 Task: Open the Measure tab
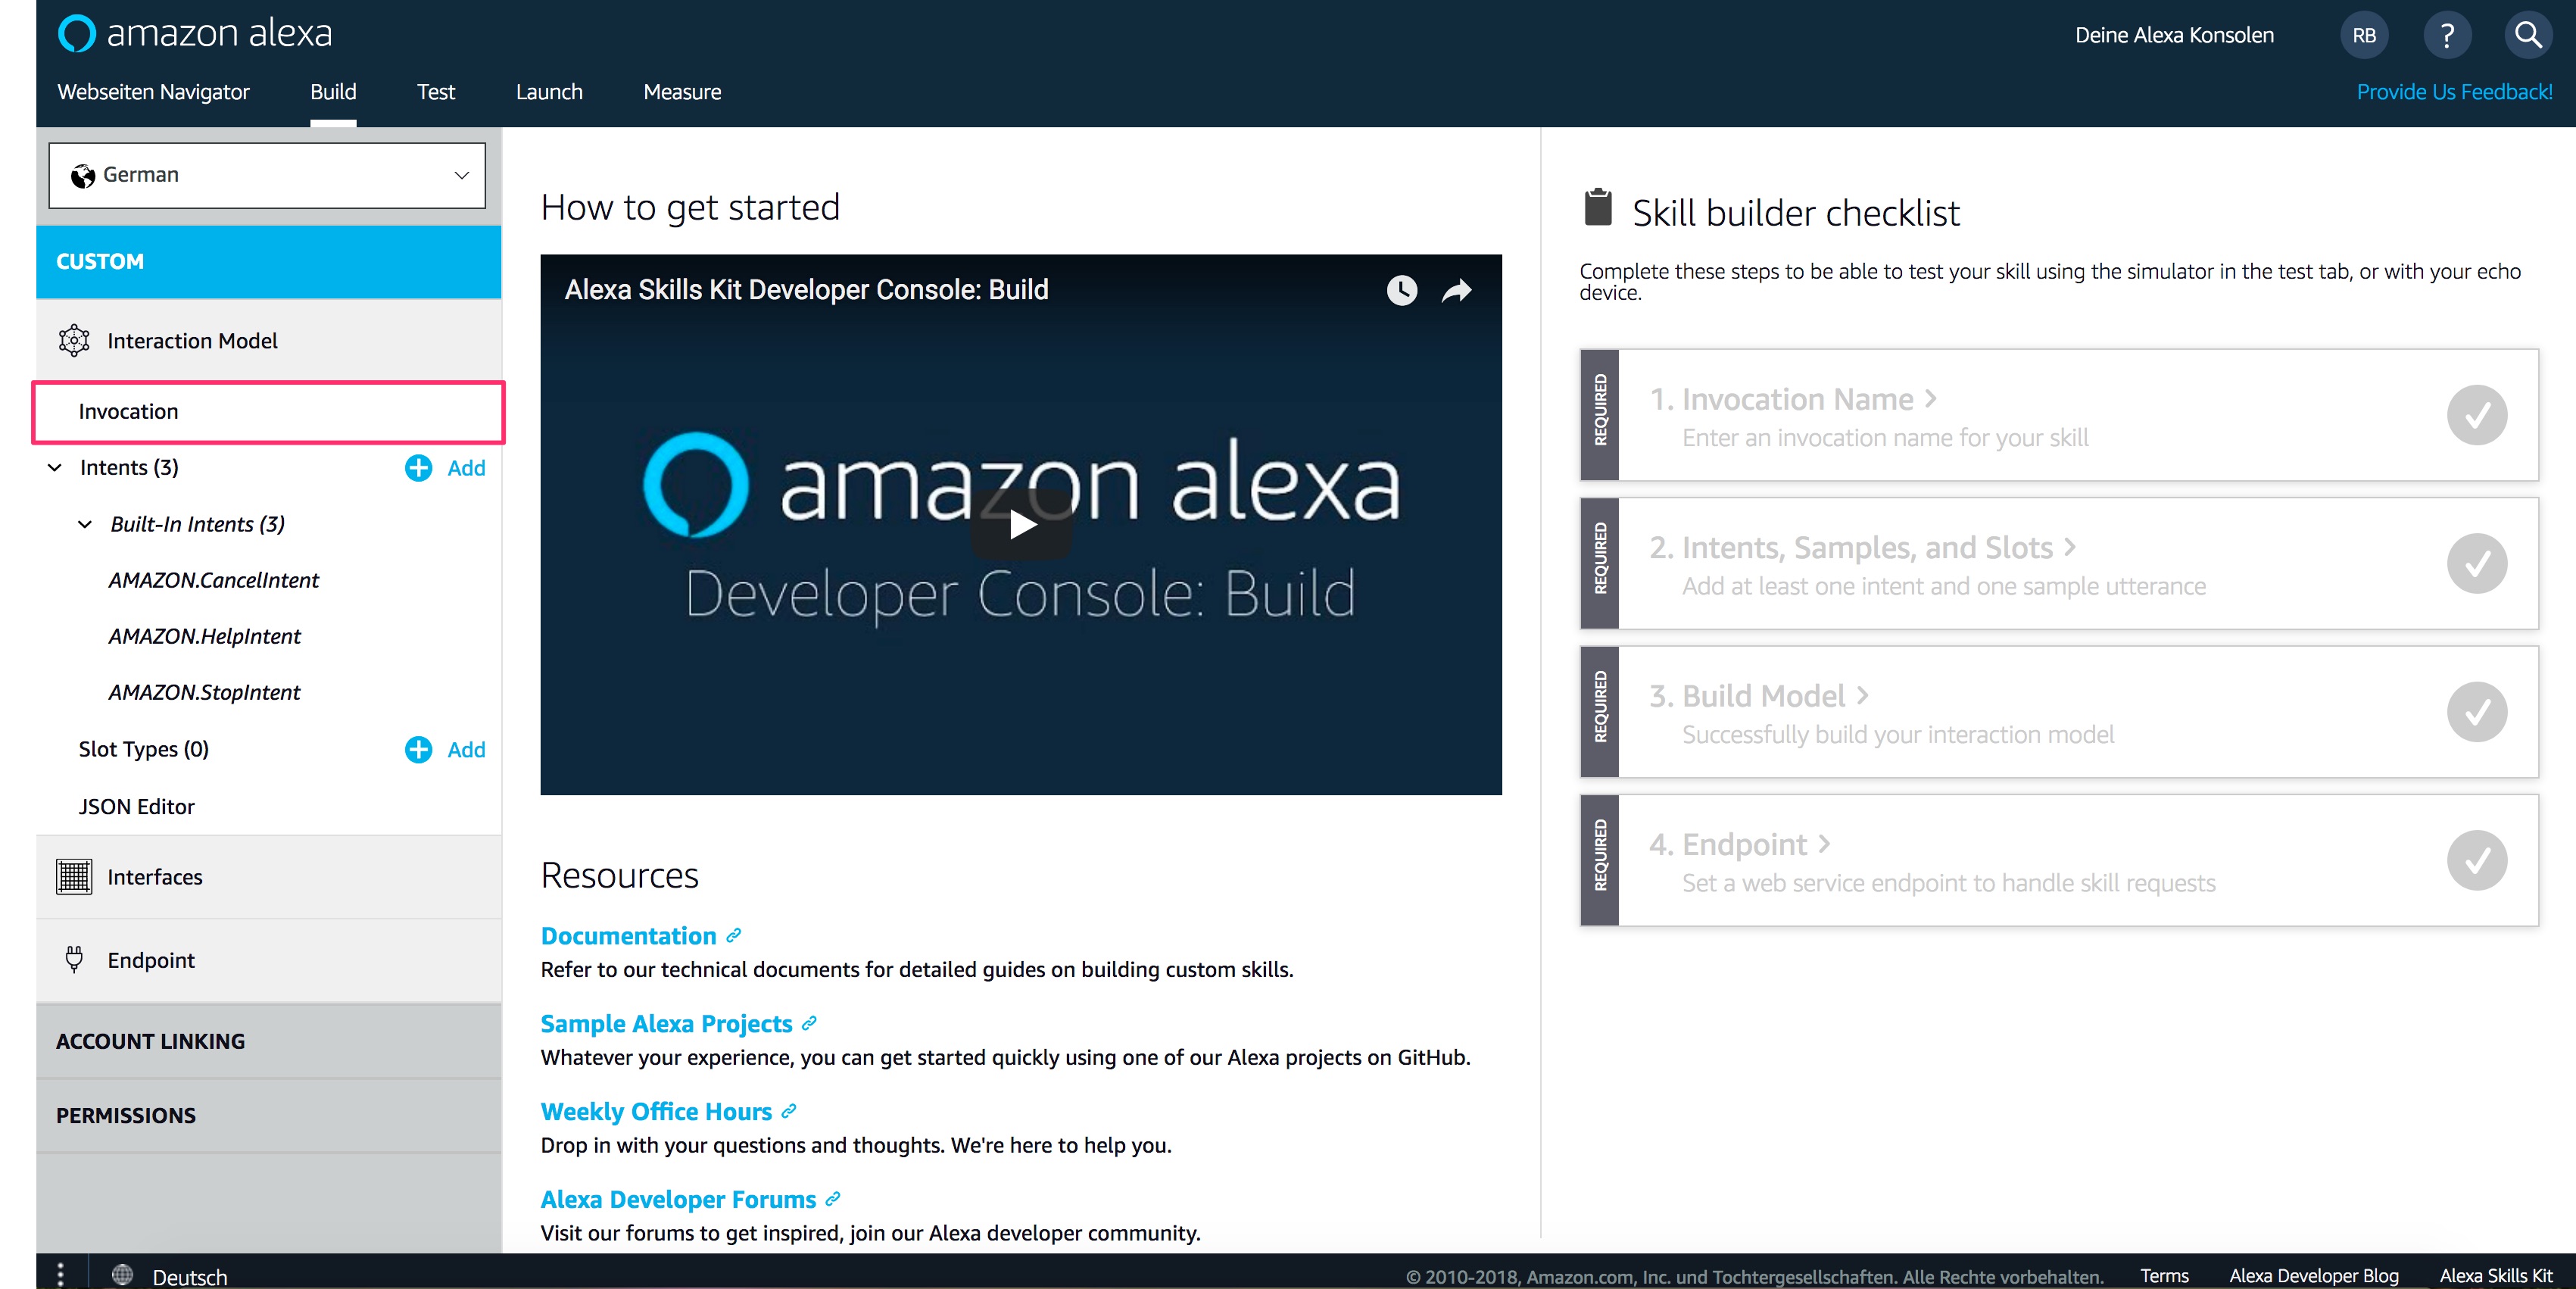coord(682,92)
